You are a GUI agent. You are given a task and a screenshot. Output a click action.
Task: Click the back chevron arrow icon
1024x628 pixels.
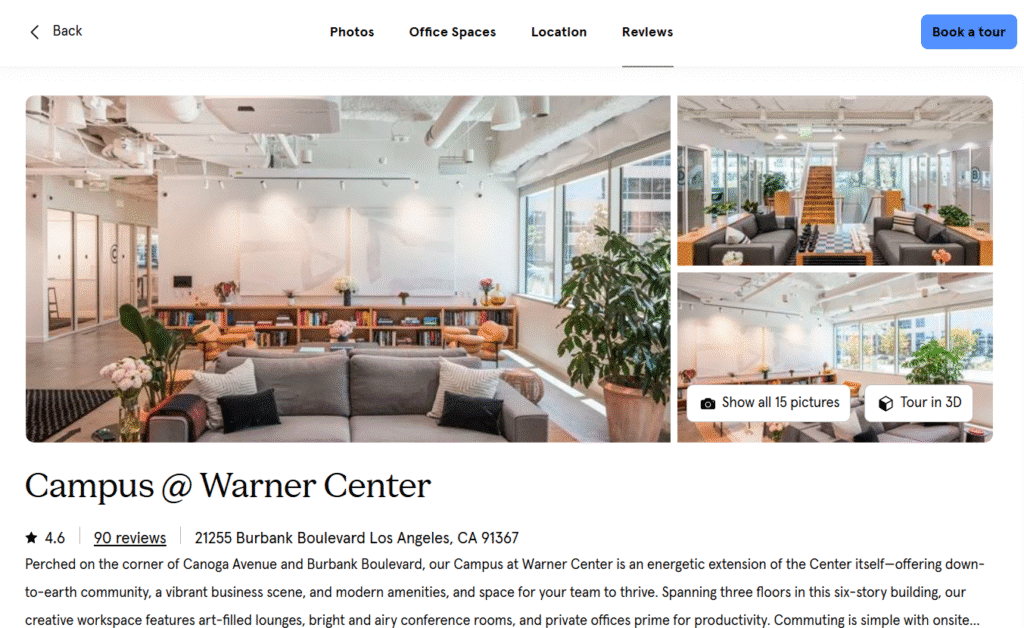35,32
